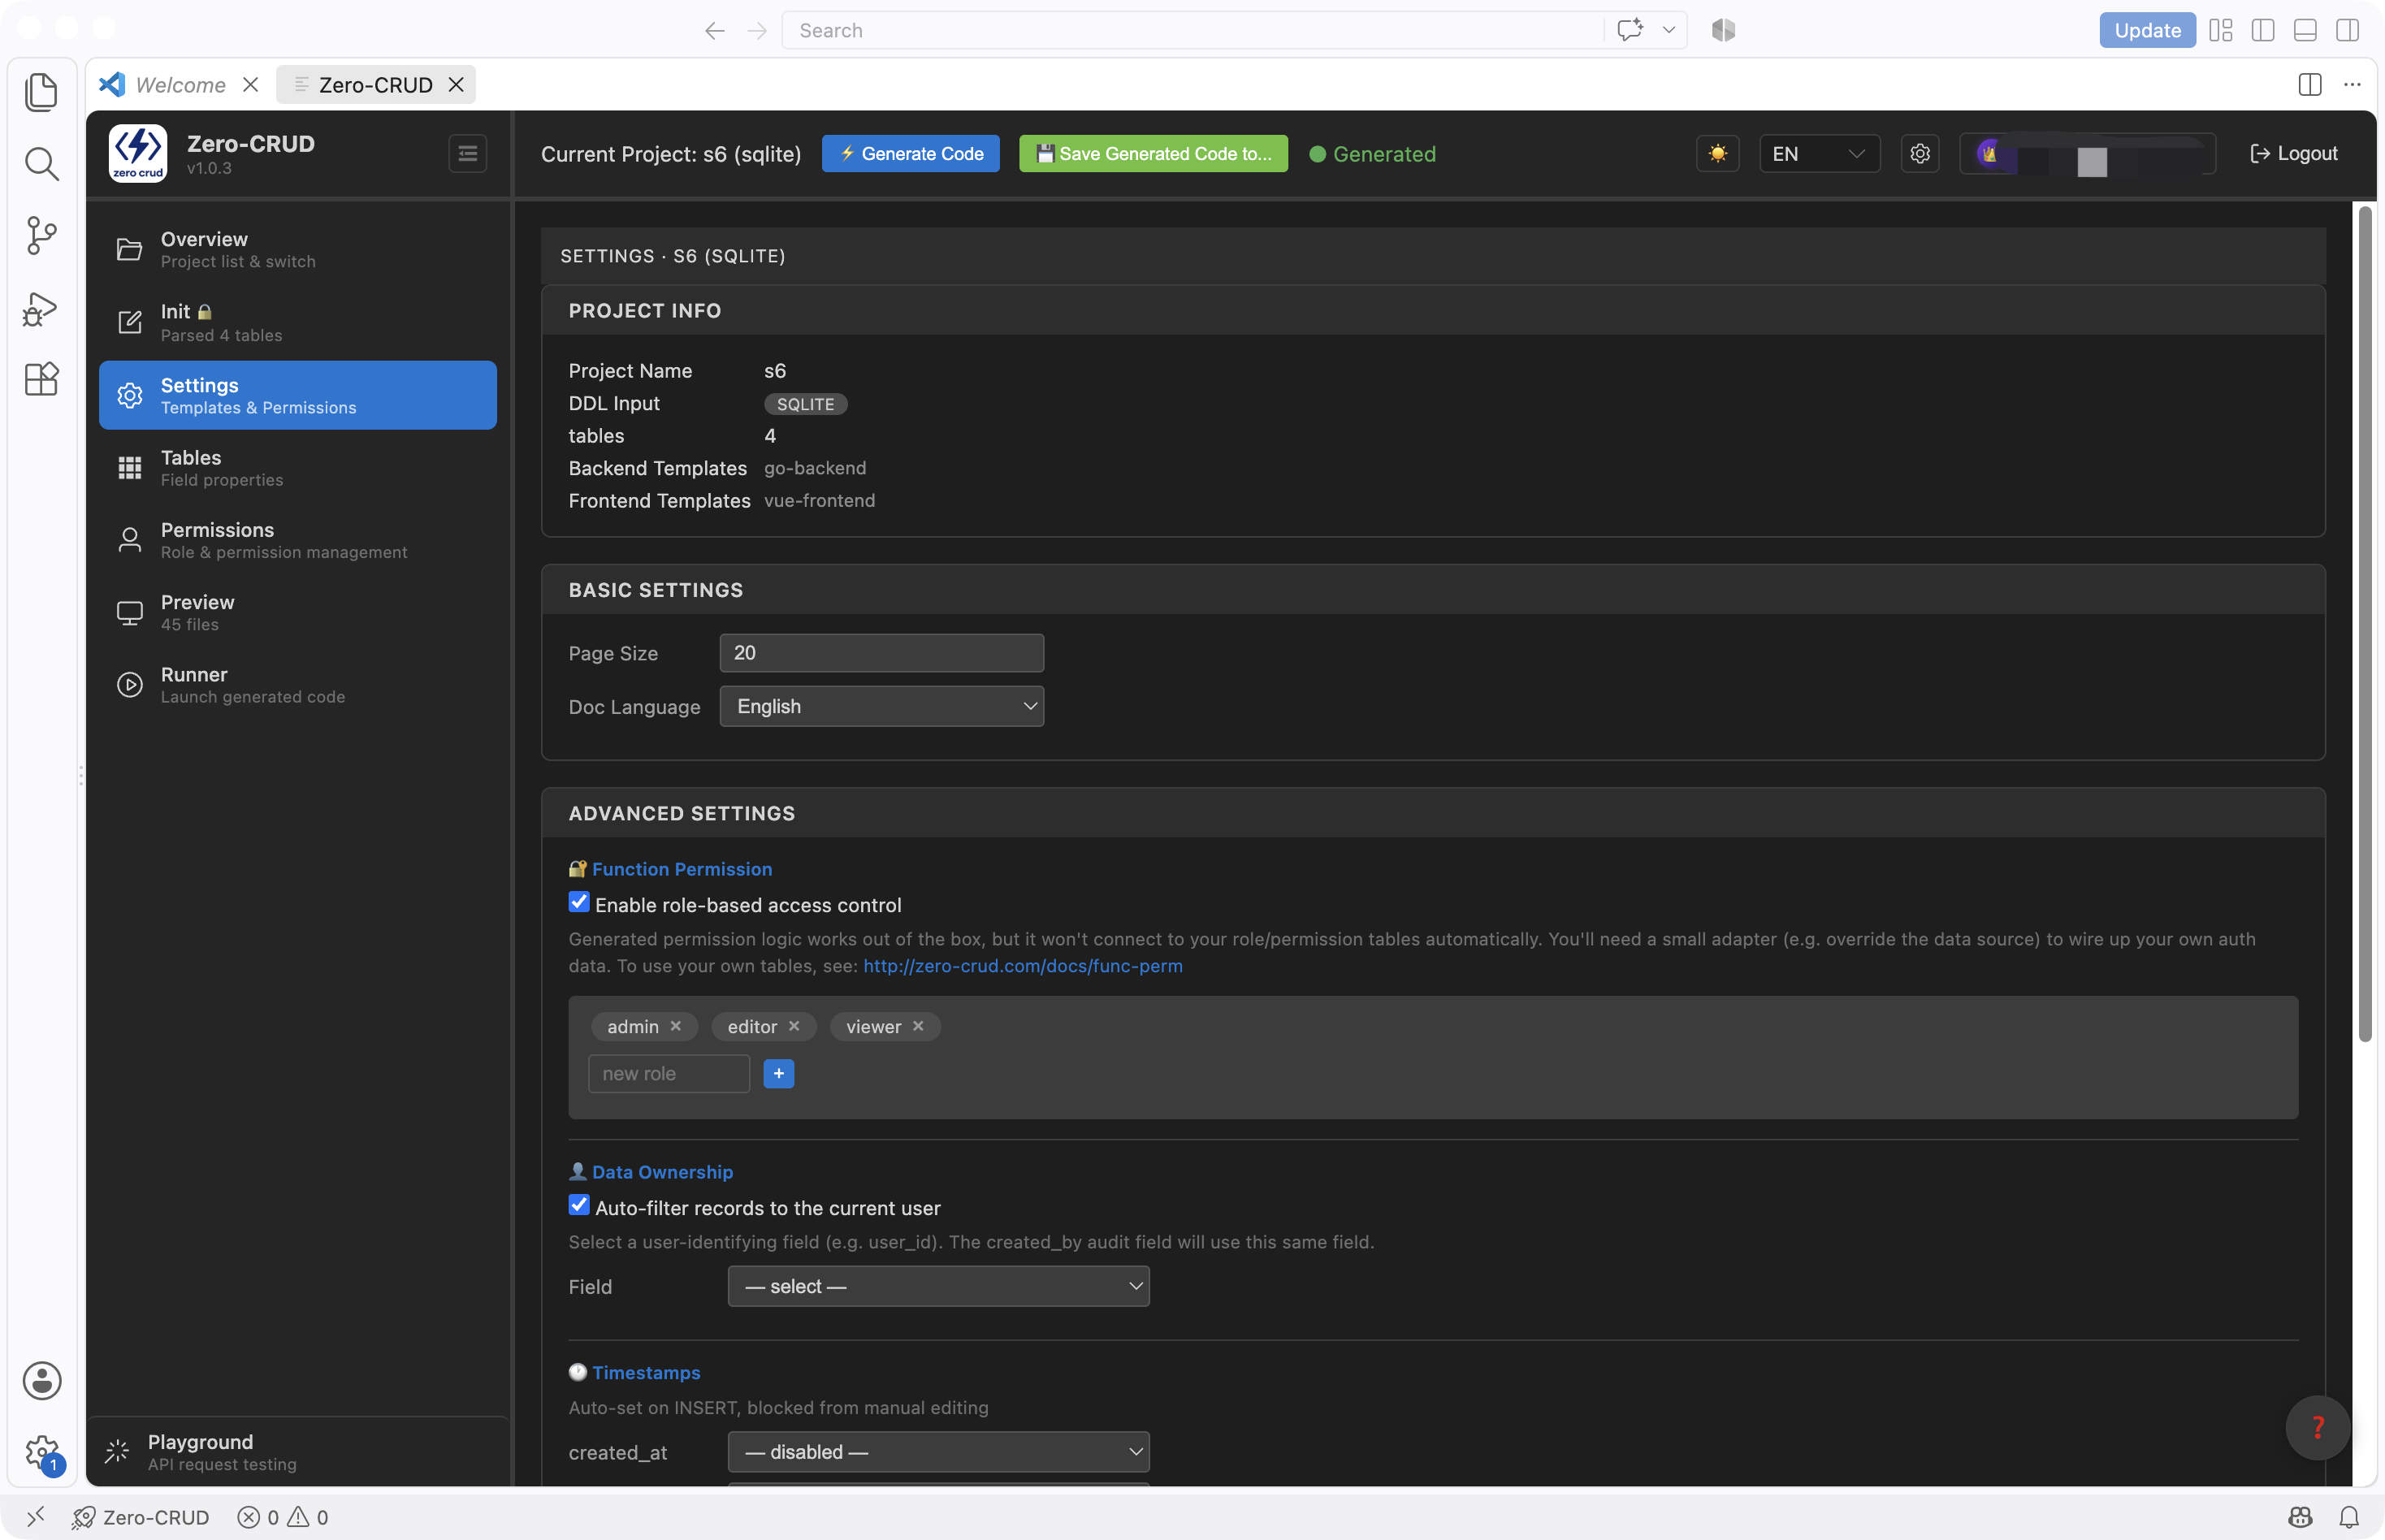The height and width of the screenshot is (1540, 2385).
Task: Open the chat dropdown arrow near search
Action: (1668, 31)
